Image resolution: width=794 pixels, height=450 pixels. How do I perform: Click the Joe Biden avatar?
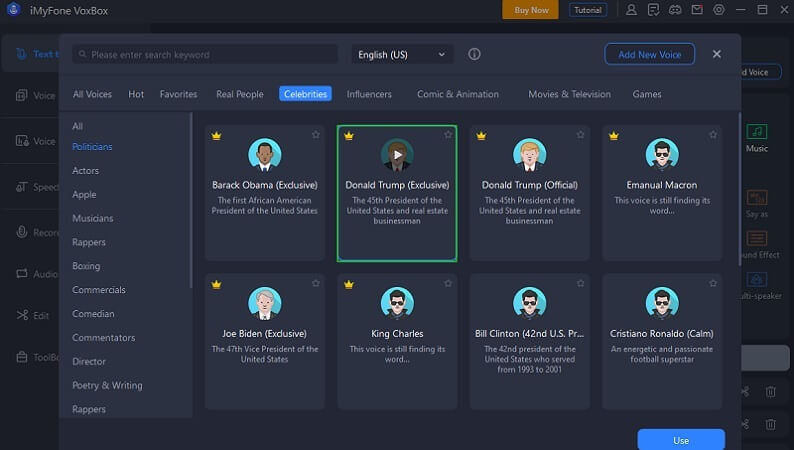point(264,303)
